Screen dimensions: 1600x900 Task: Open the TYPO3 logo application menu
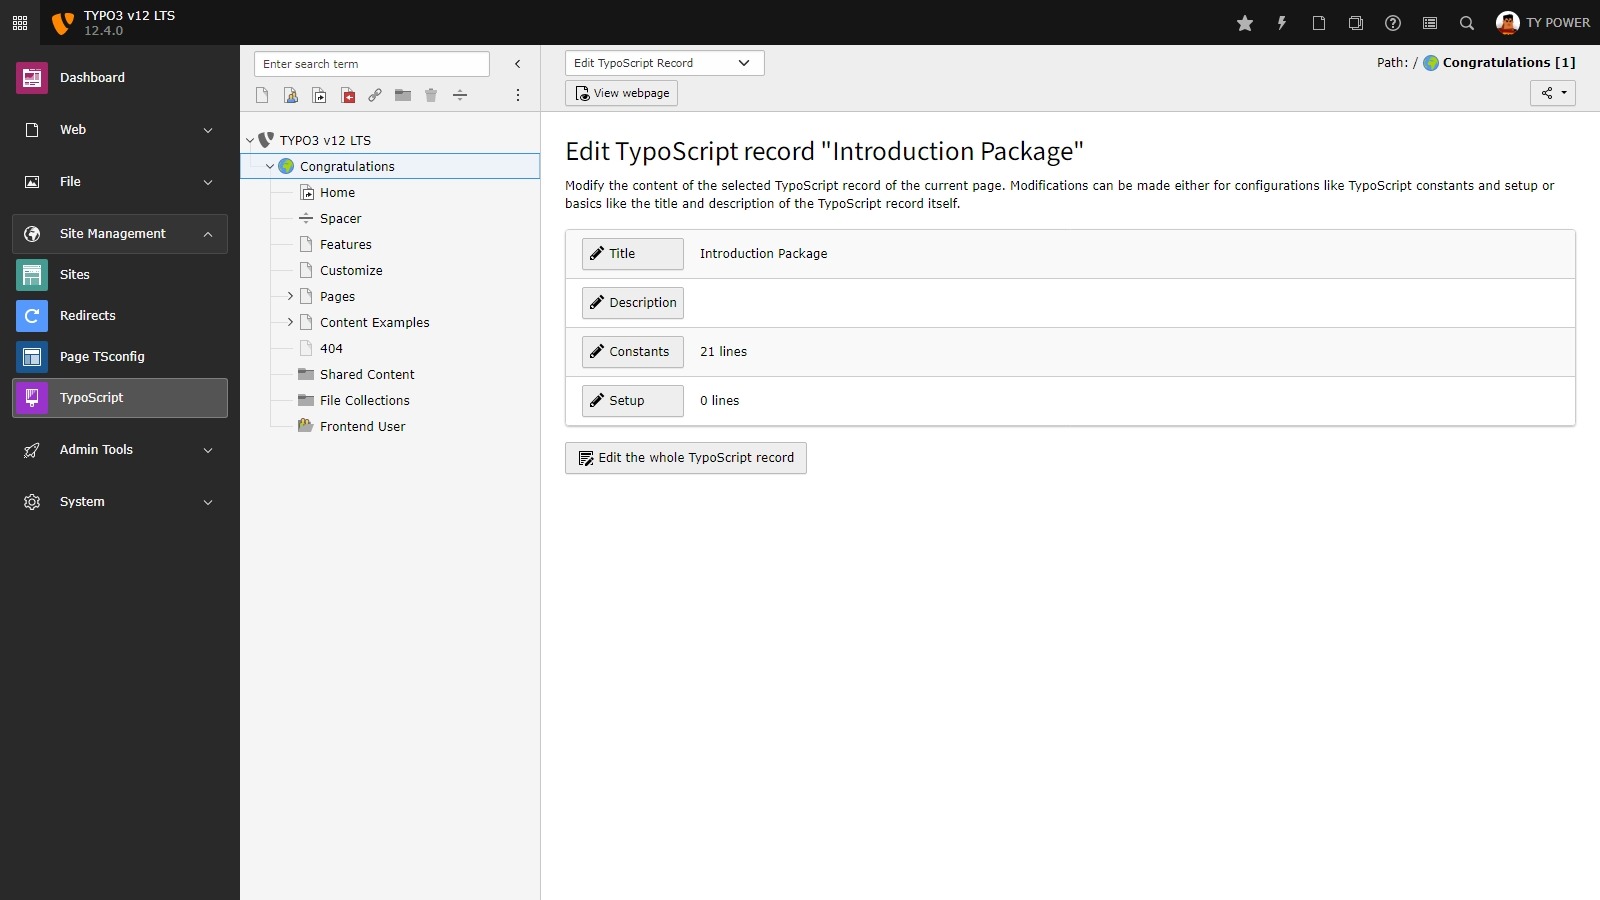coord(62,22)
